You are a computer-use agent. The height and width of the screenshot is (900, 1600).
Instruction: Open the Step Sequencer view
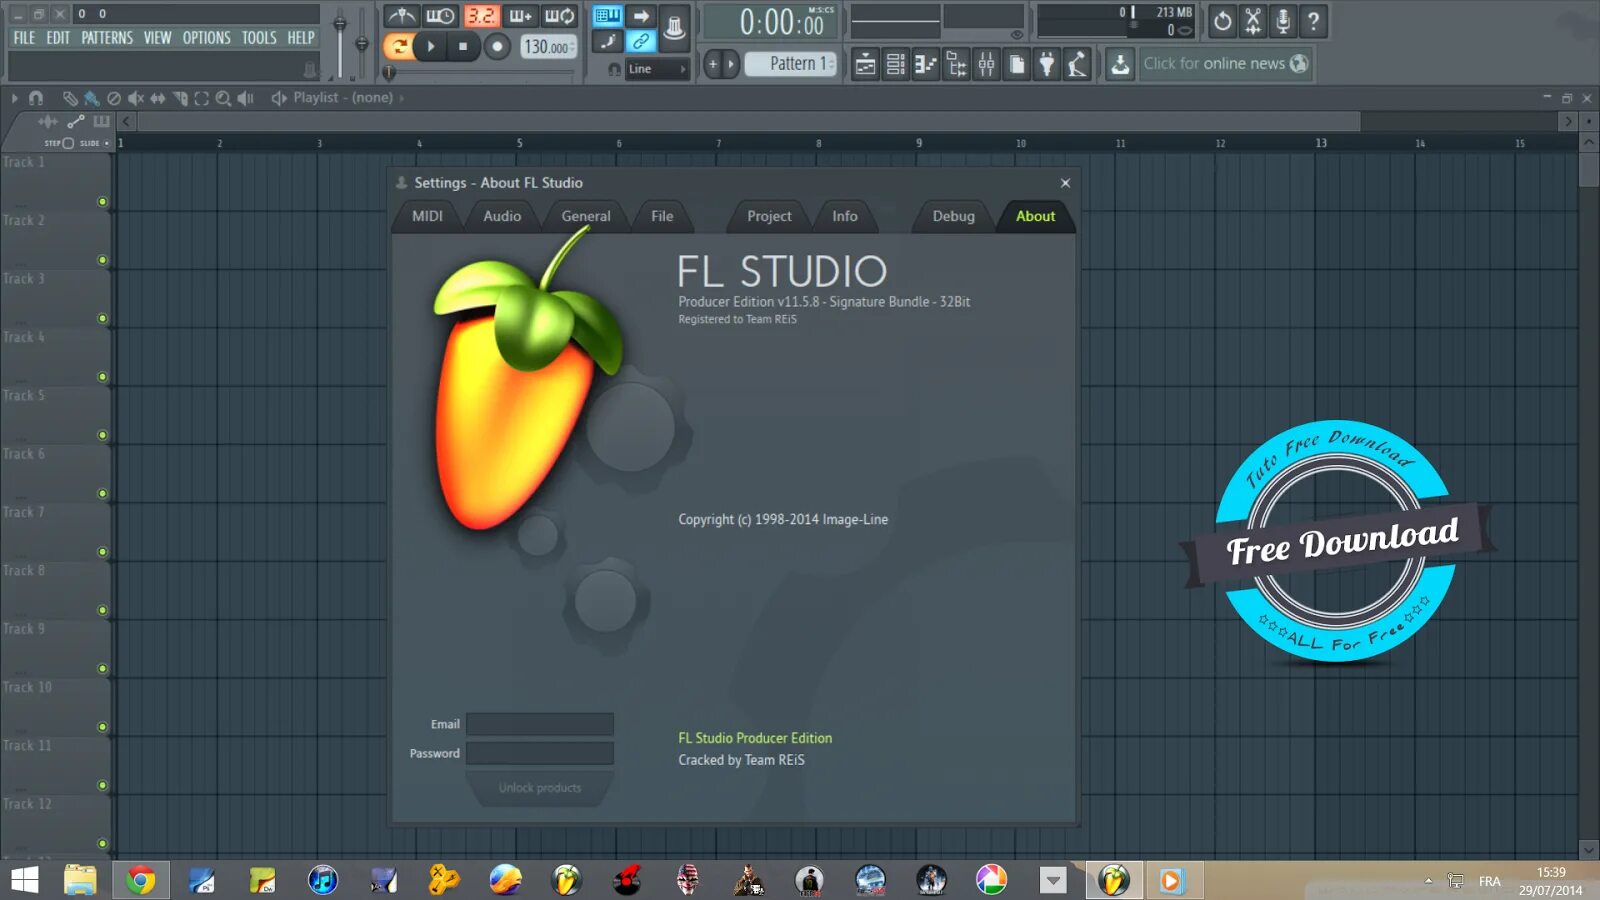pyautogui.click(x=896, y=65)
